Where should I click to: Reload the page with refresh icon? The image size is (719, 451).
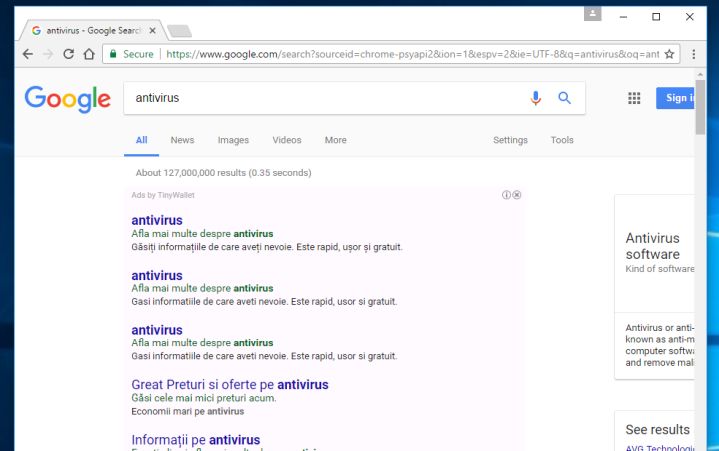pos(68,54)
